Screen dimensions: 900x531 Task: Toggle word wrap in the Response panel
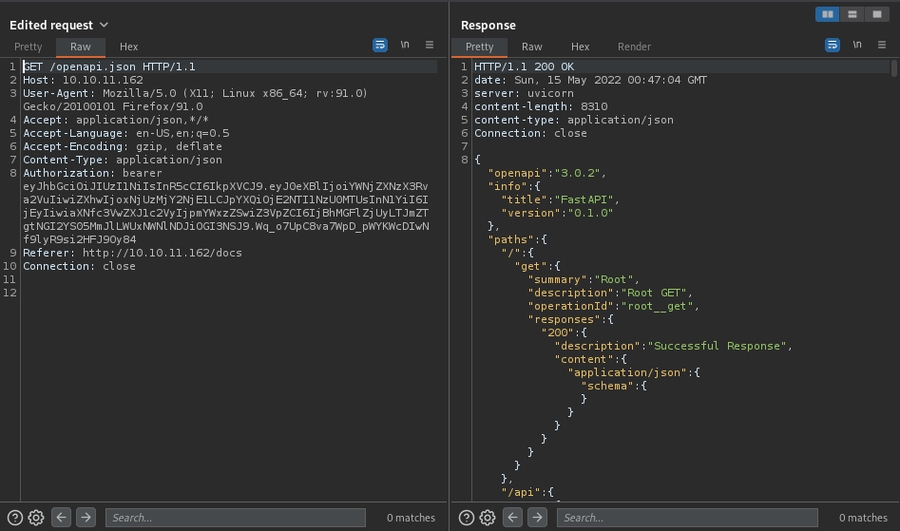tap(832, 46)
